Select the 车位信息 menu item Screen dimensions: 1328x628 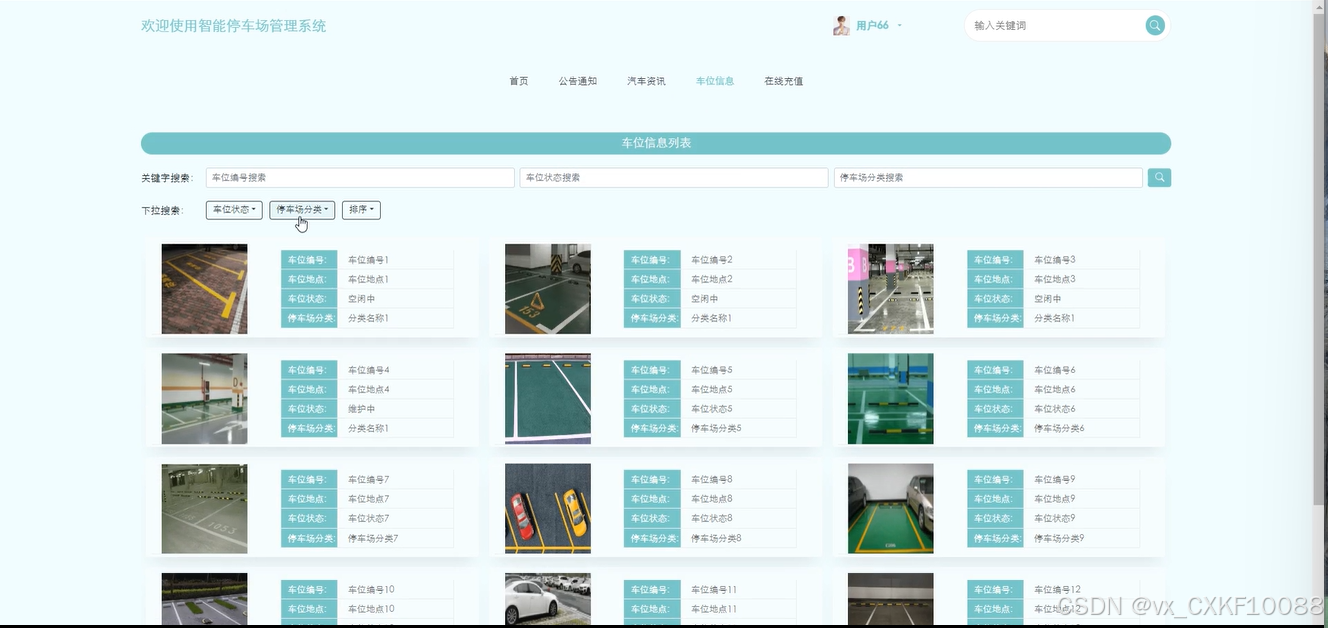715,81
